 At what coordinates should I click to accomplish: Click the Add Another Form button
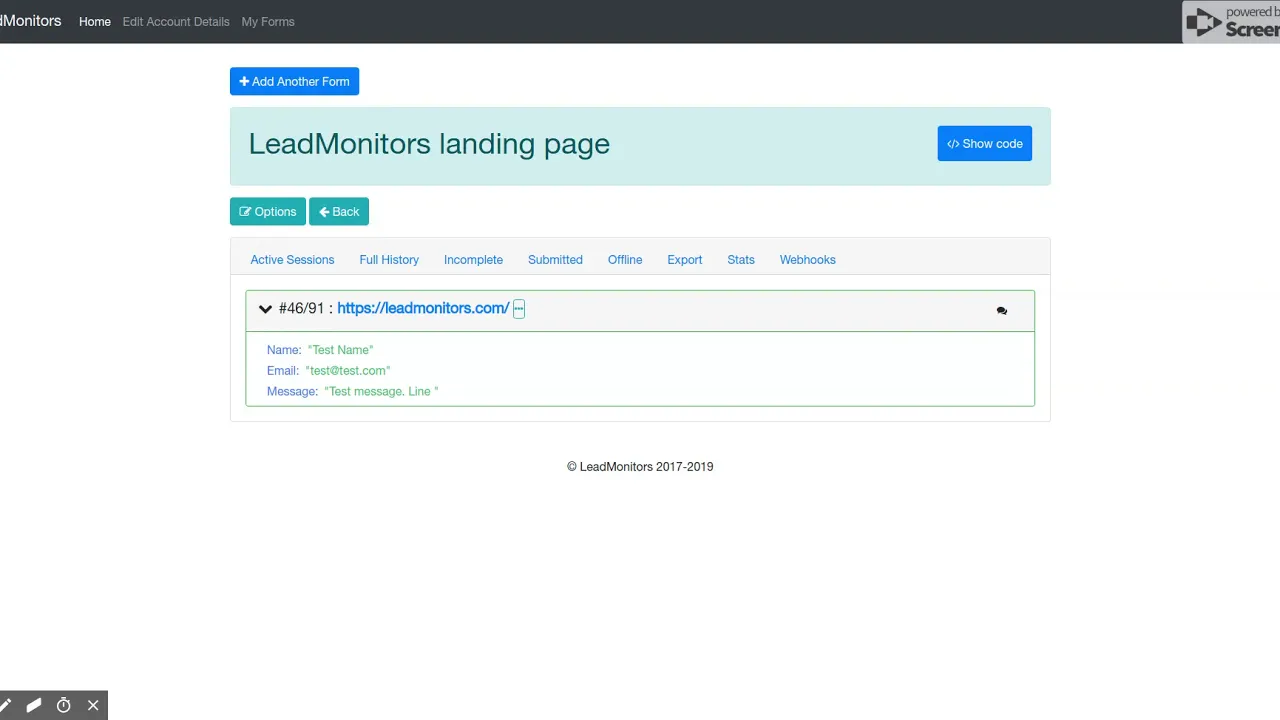[294, 82]
